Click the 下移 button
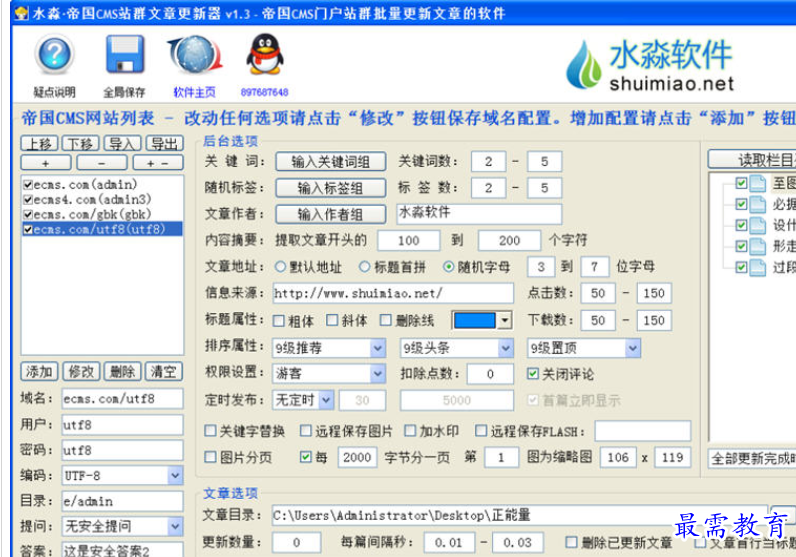The width and height of the screenshot is (796, 557). [x=80, y=144]
